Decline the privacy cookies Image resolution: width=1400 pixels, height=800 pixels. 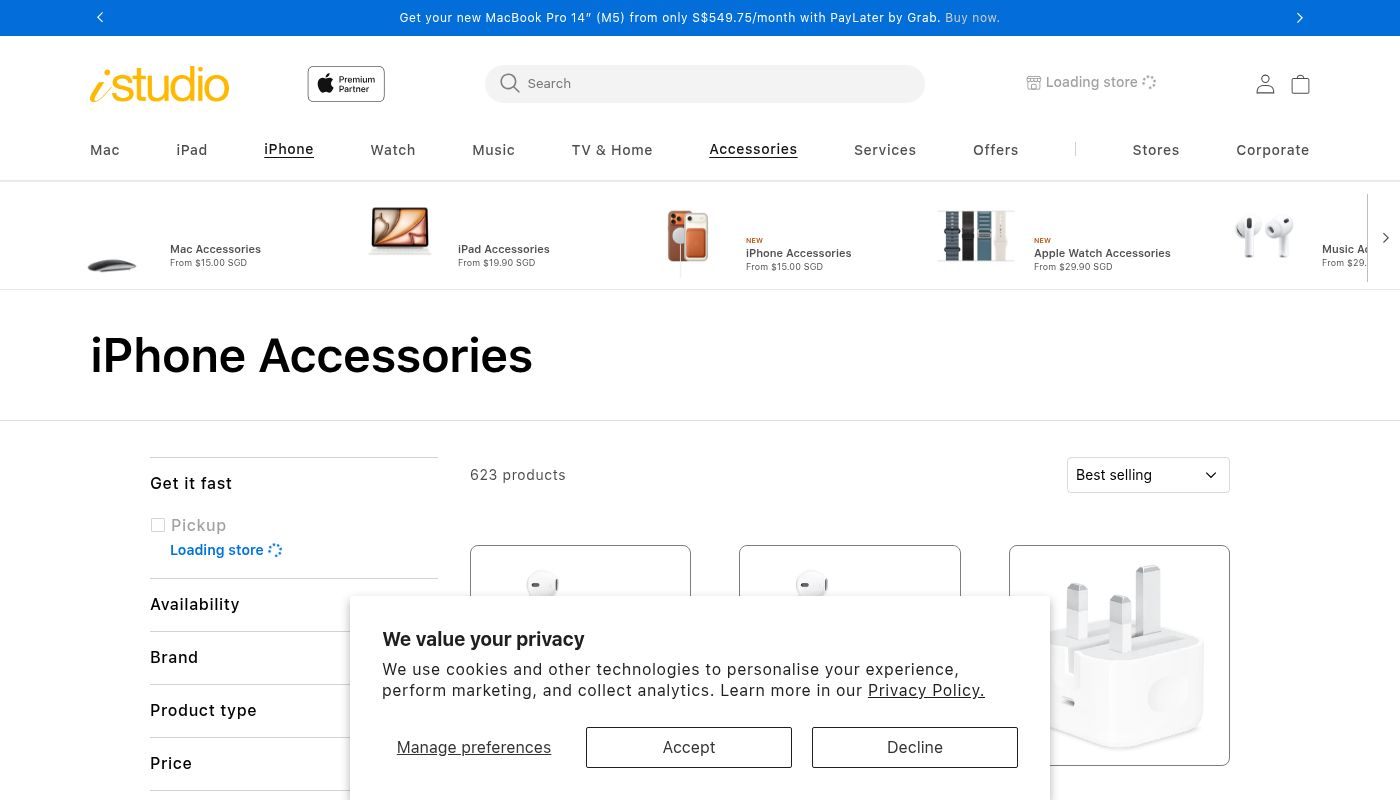pos(914,747)
